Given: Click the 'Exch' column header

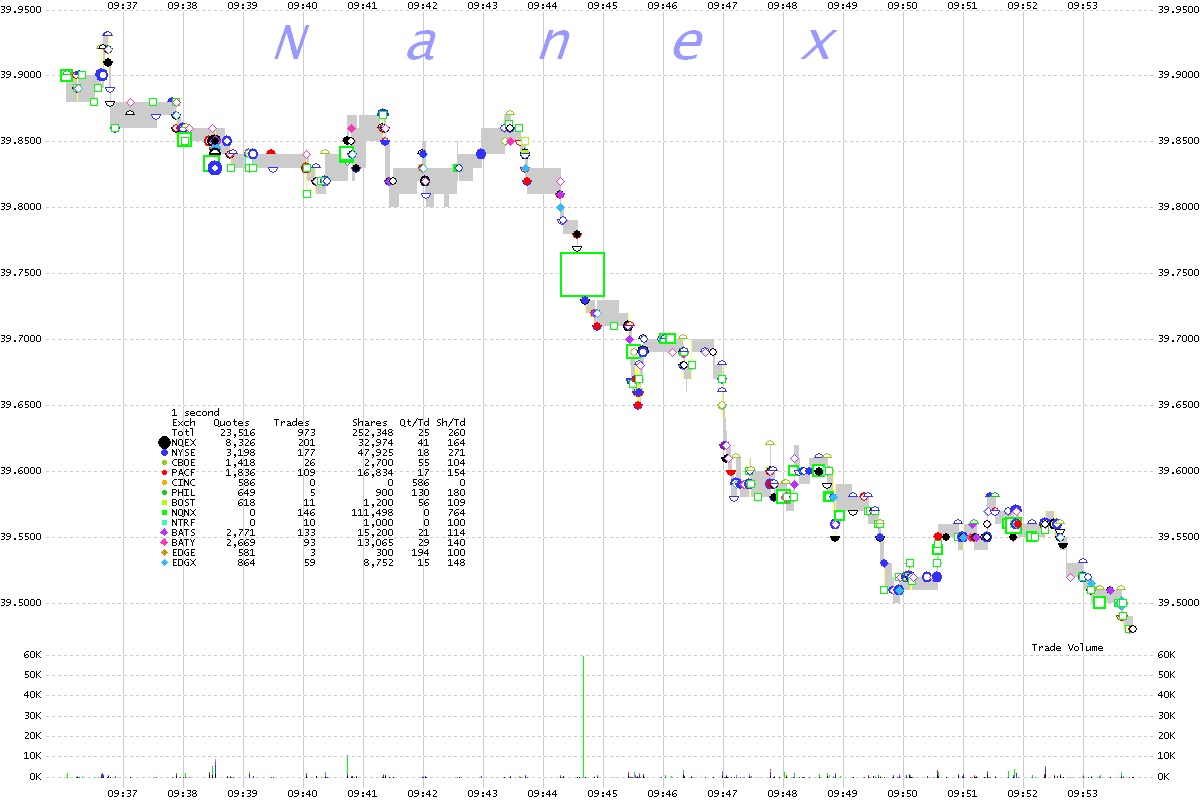Looking at the screenshot, I should click(183, 423).
